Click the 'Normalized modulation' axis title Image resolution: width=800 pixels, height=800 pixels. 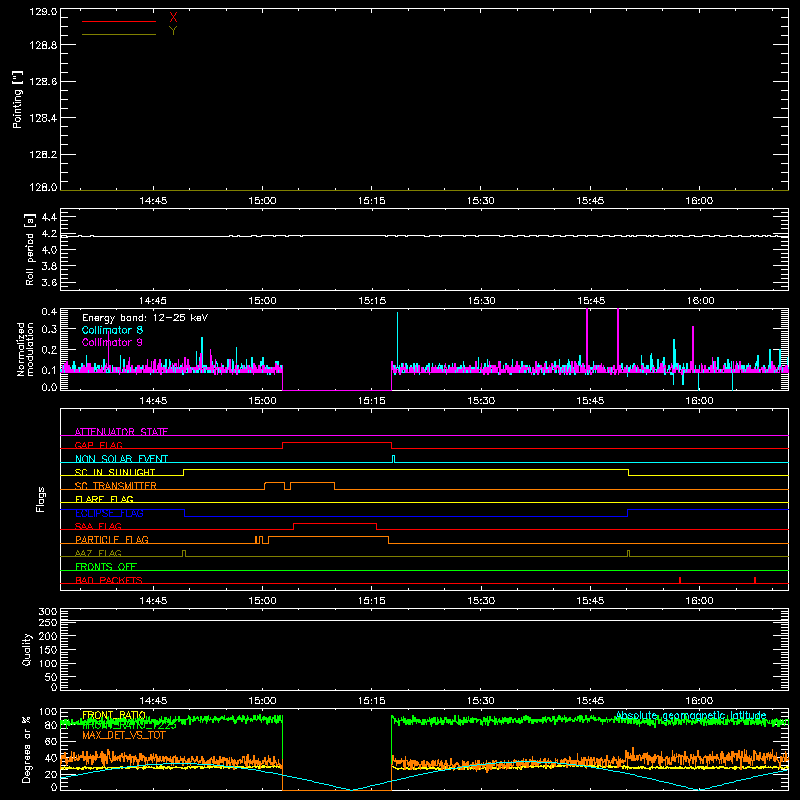click(24, 349)
